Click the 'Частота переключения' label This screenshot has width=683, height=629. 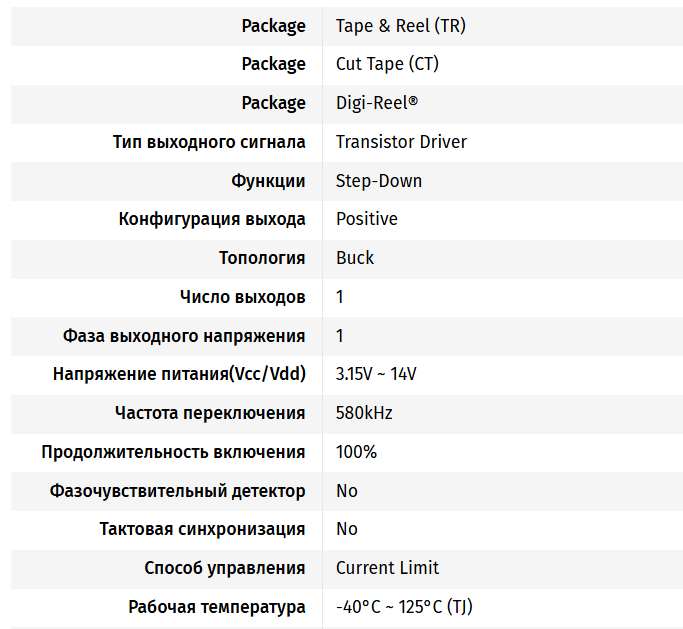(210, 413)
